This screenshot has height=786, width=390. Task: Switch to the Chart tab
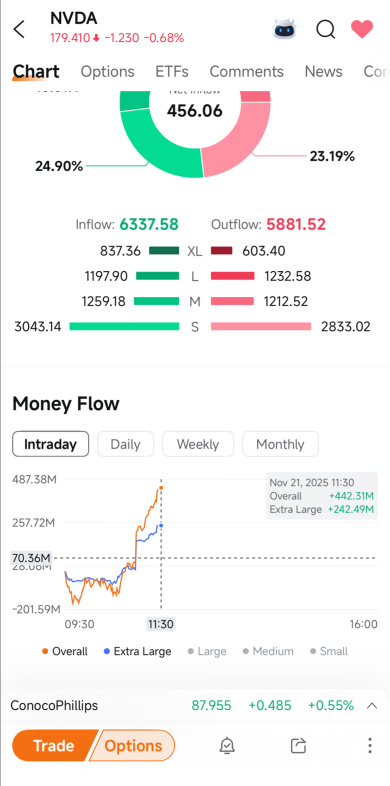pos(36,72)
